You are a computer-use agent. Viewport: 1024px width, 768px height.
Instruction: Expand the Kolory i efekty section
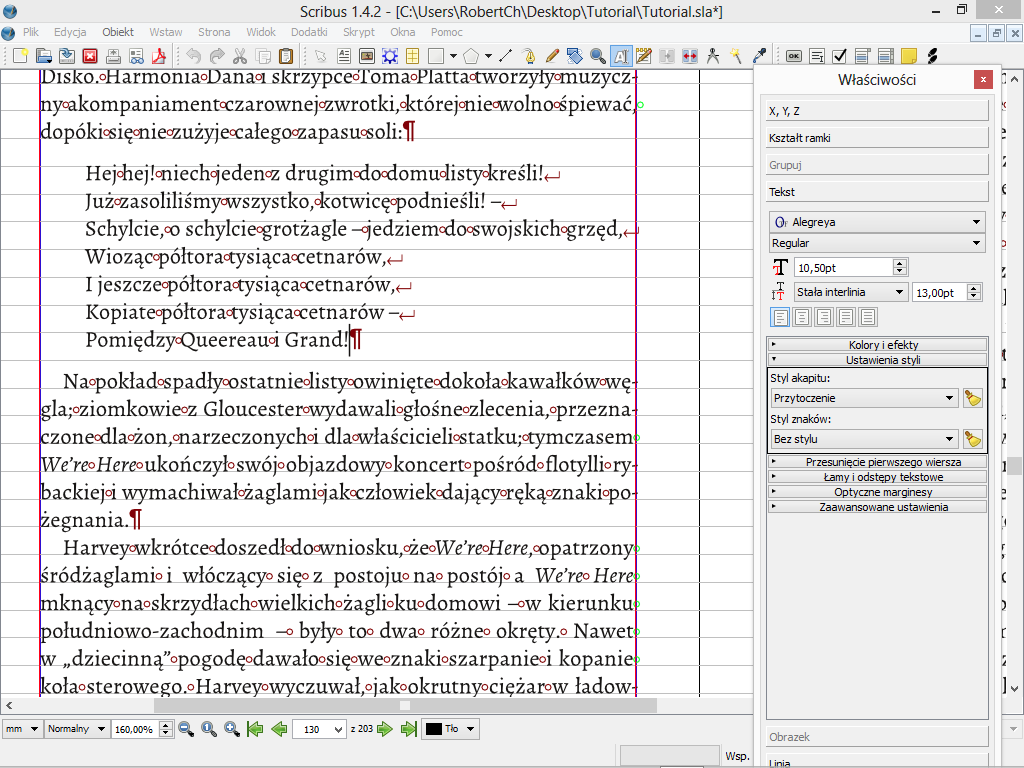877,345
